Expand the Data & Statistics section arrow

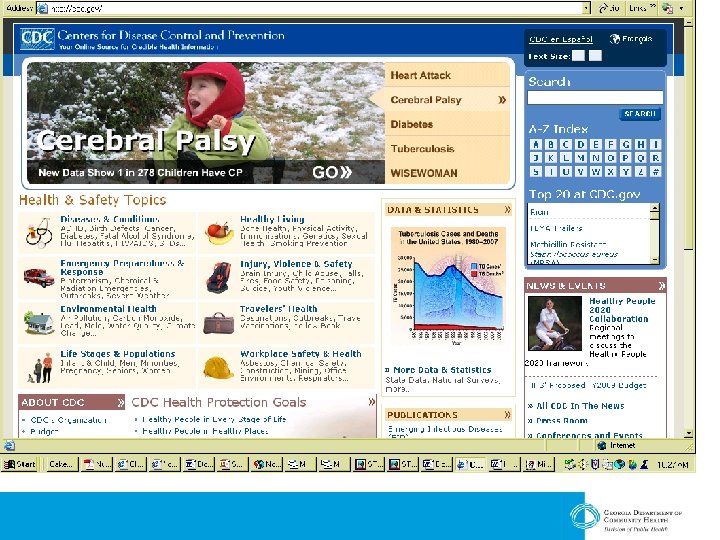coord(507,209)
